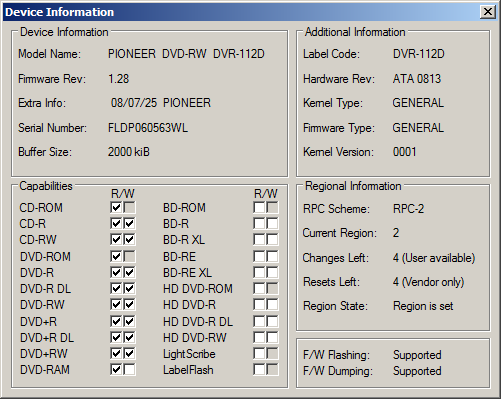Toggle the DVD-R read checkbox
The image size is (501, 399).
tap(116, 272)
